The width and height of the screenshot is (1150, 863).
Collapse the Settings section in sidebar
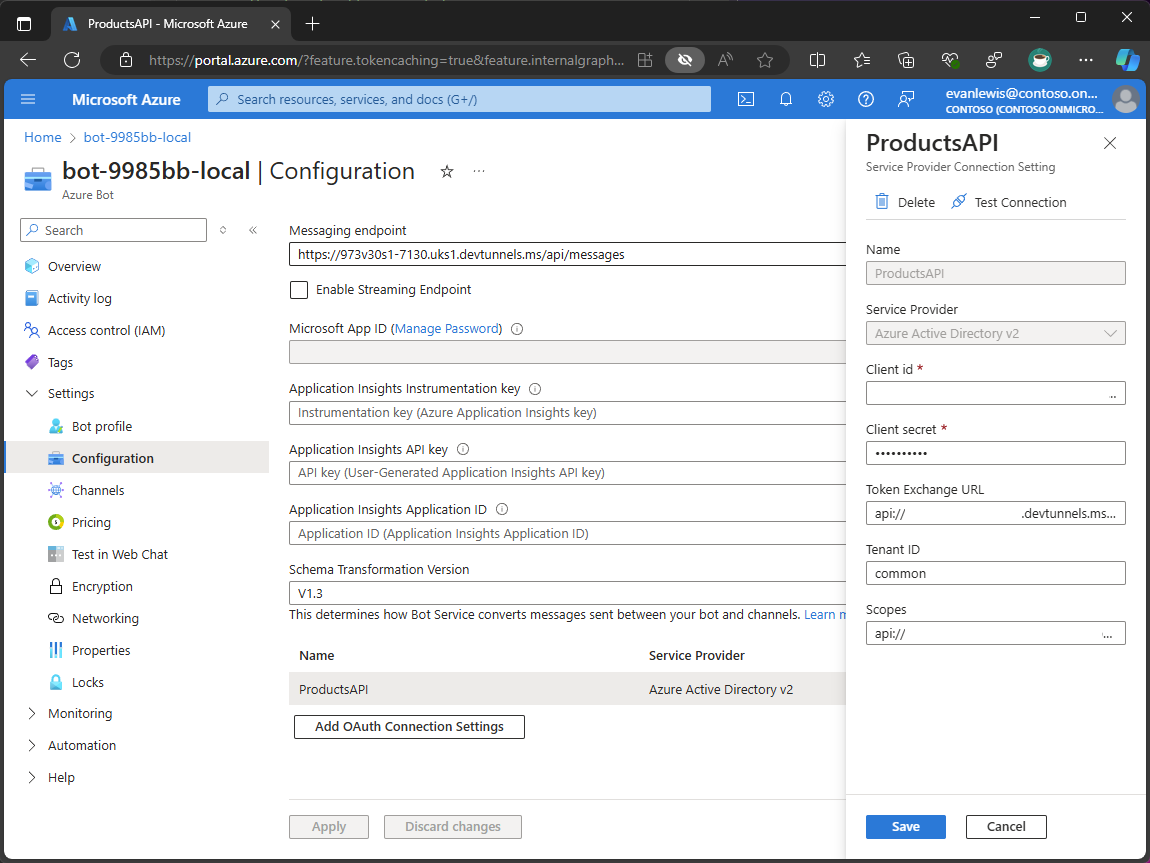(32, 394)
